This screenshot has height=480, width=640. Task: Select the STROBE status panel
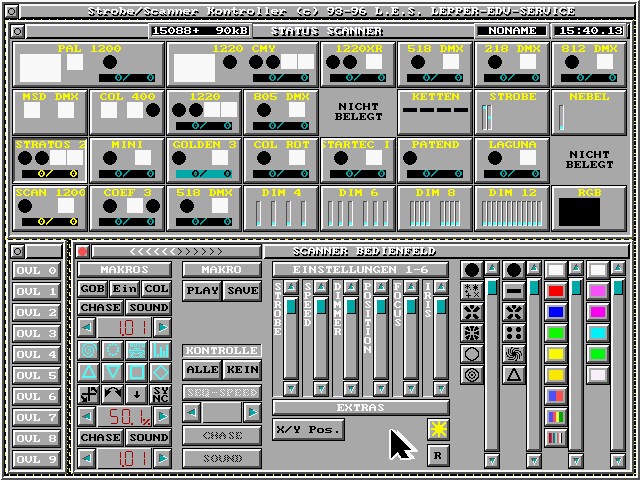click(x=511, y=112)
